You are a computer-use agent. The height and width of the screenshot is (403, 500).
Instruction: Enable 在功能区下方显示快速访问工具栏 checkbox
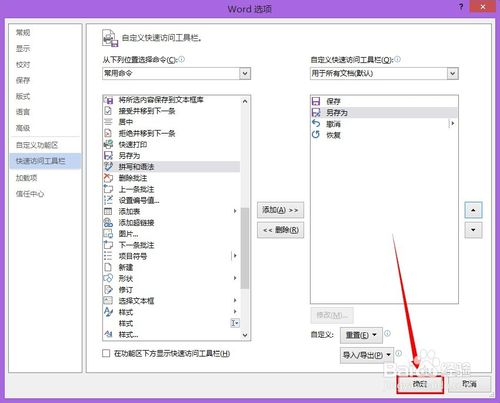click(106, 353)
